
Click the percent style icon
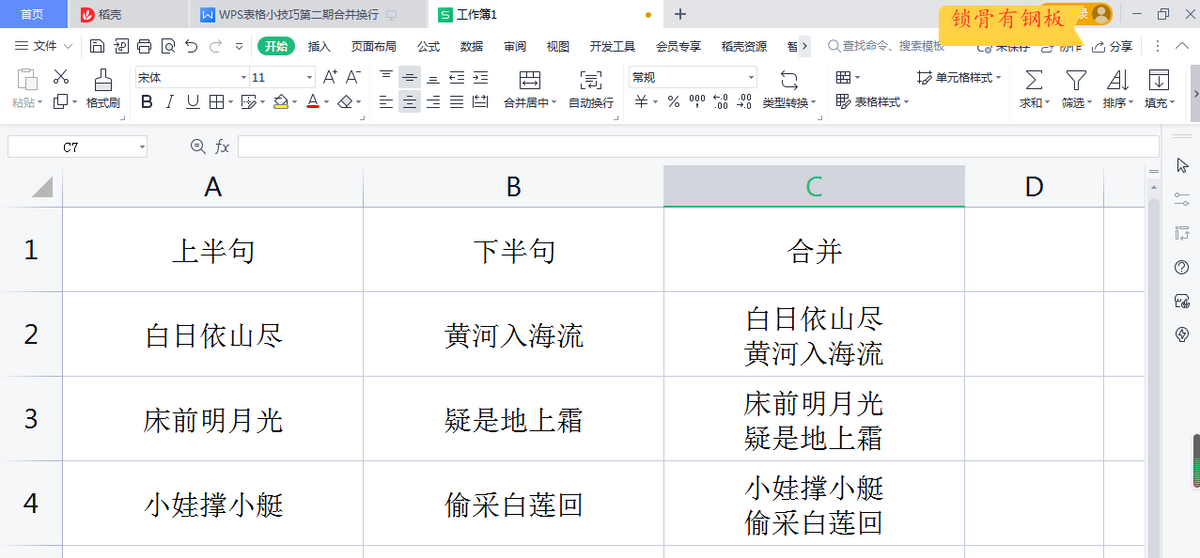[673, 101]
